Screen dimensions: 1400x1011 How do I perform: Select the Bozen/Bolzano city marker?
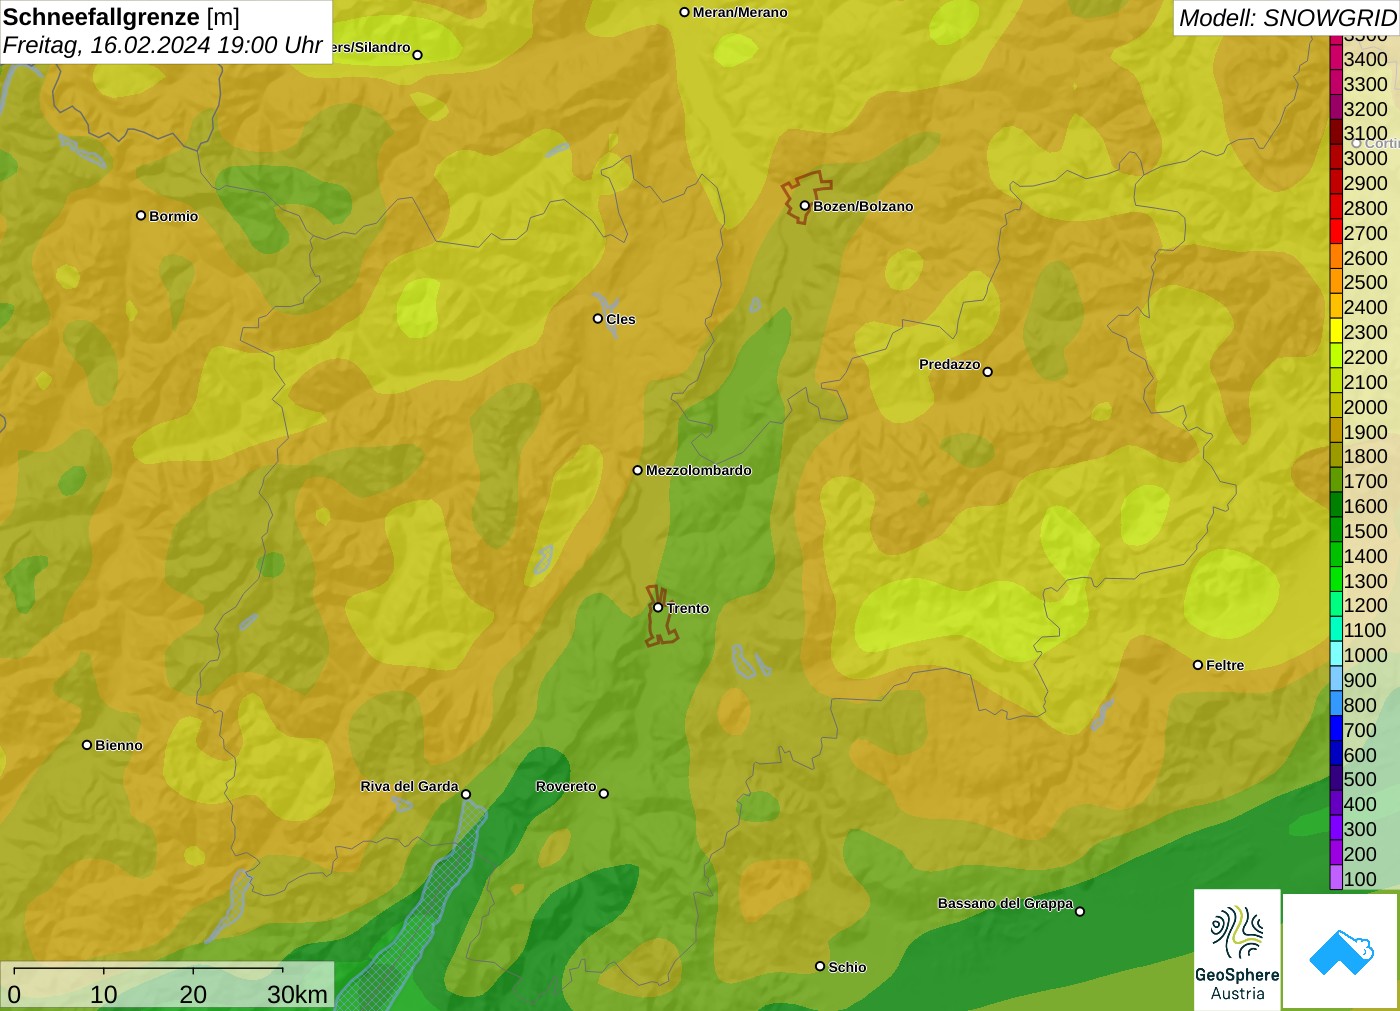click(x=804, y=206)
